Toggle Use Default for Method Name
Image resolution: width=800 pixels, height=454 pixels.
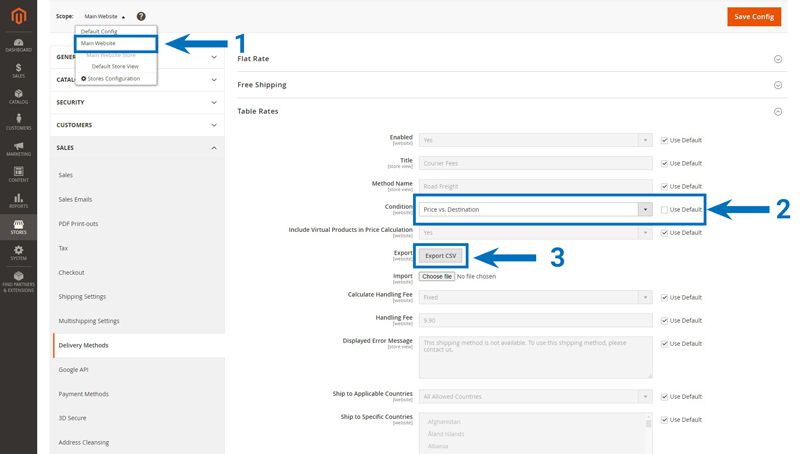[x=664, y=186]
